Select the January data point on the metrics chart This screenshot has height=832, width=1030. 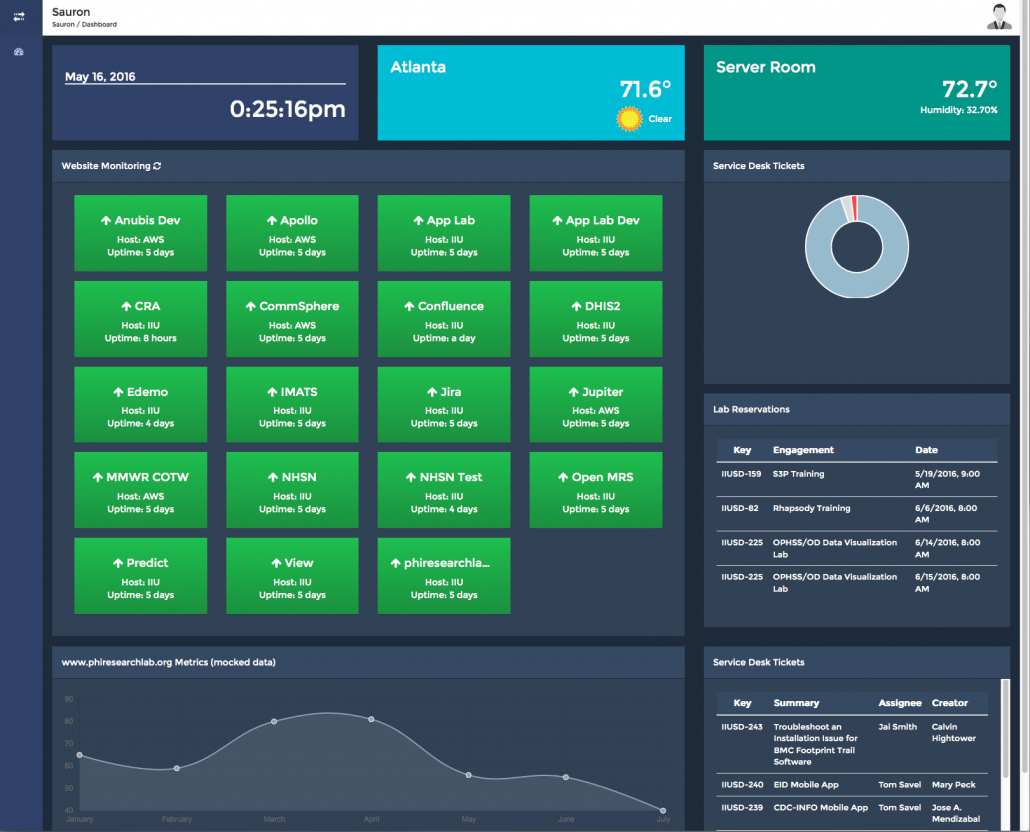click(x=79, y=755)
